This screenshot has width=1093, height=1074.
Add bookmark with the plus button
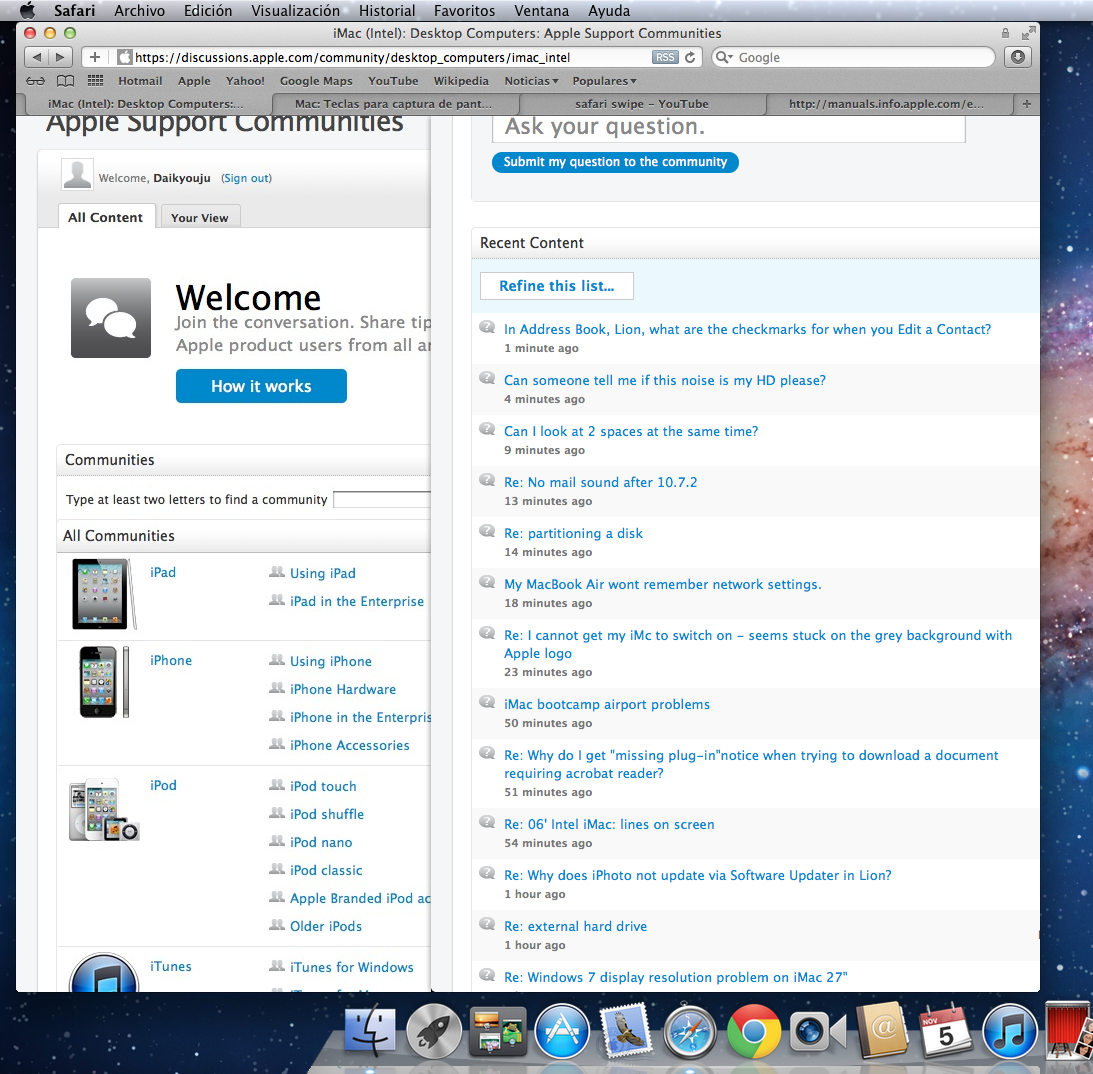pos(95,57)
